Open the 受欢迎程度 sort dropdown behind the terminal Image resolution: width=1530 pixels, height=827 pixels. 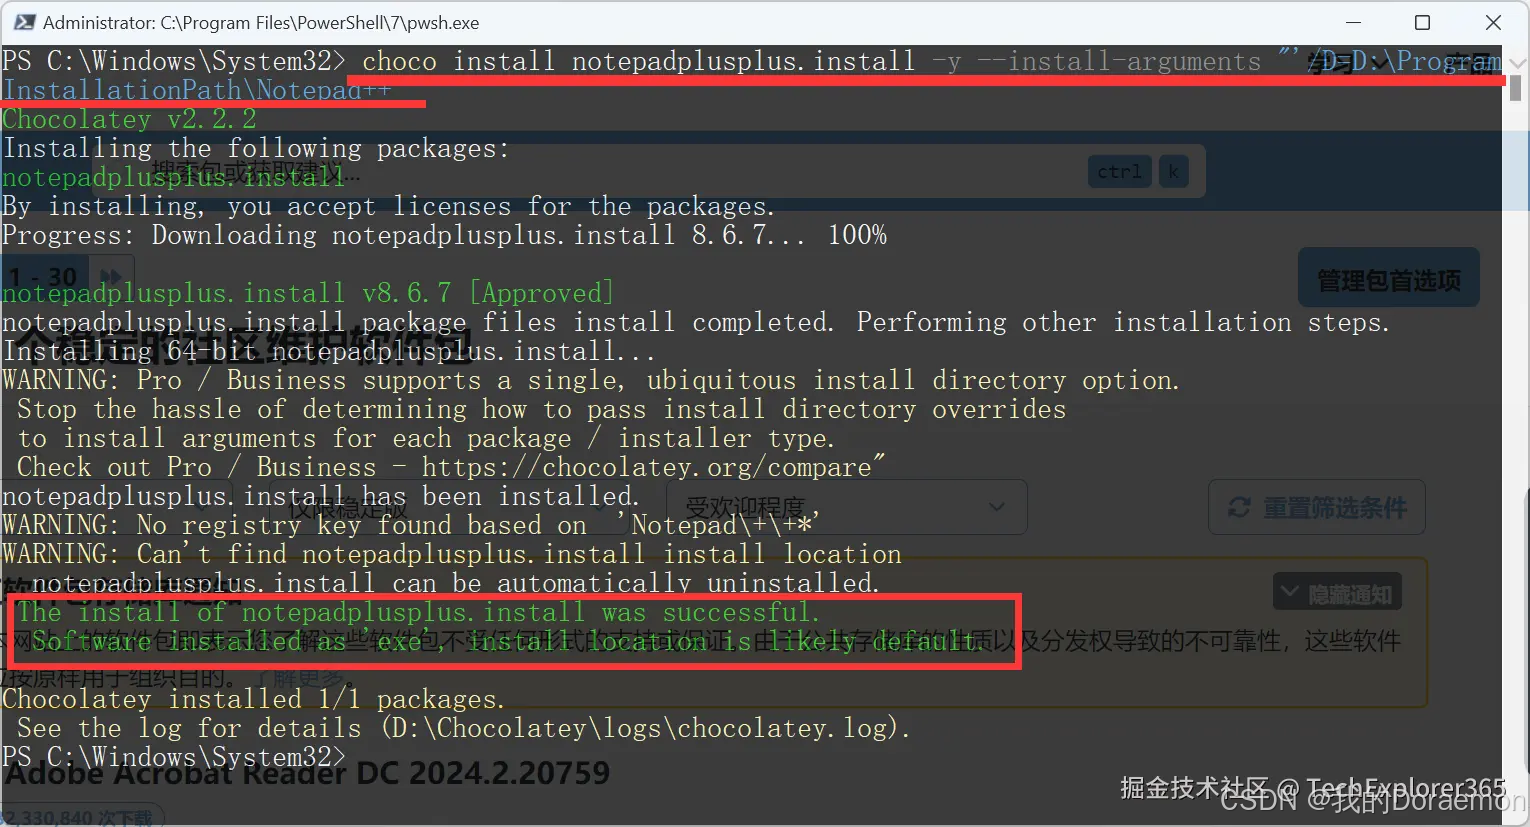[847, 508]
